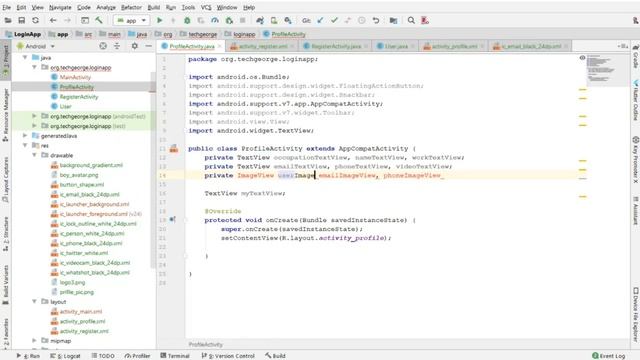Select MainActivity in the project tree
The height and width of the screenshot is (360, 640).
[75, 77]
